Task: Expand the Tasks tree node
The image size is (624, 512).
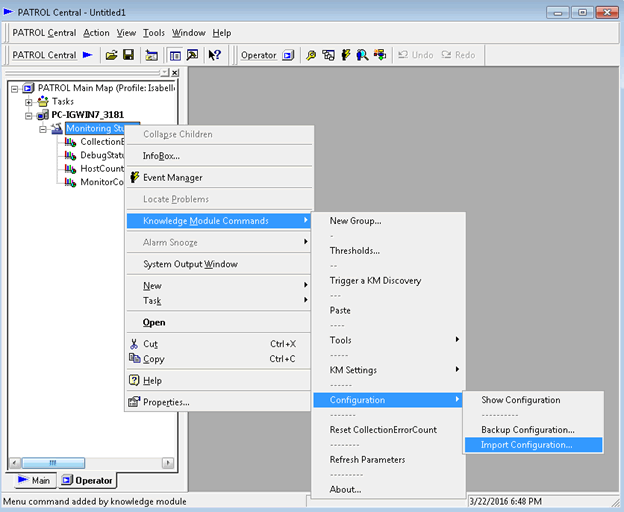Action: (x=29, y=102)
